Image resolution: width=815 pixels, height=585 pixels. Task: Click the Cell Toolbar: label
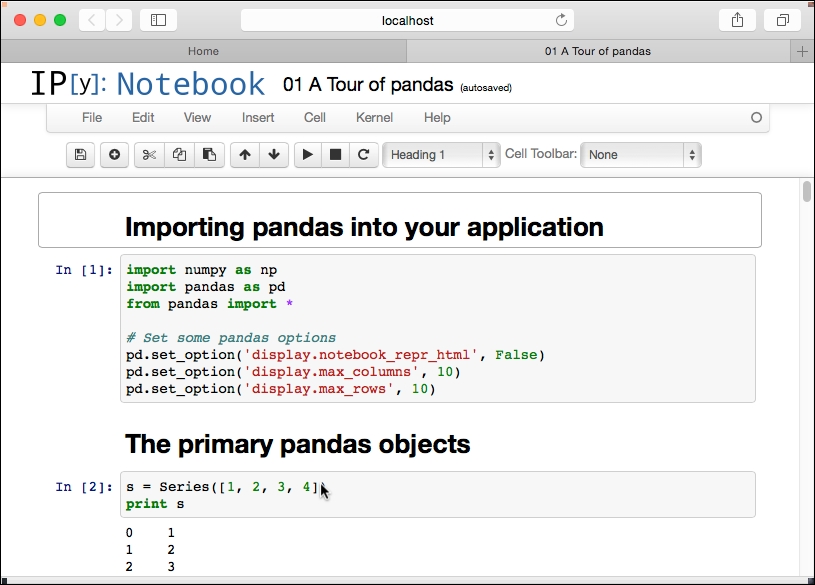(541, 154)
